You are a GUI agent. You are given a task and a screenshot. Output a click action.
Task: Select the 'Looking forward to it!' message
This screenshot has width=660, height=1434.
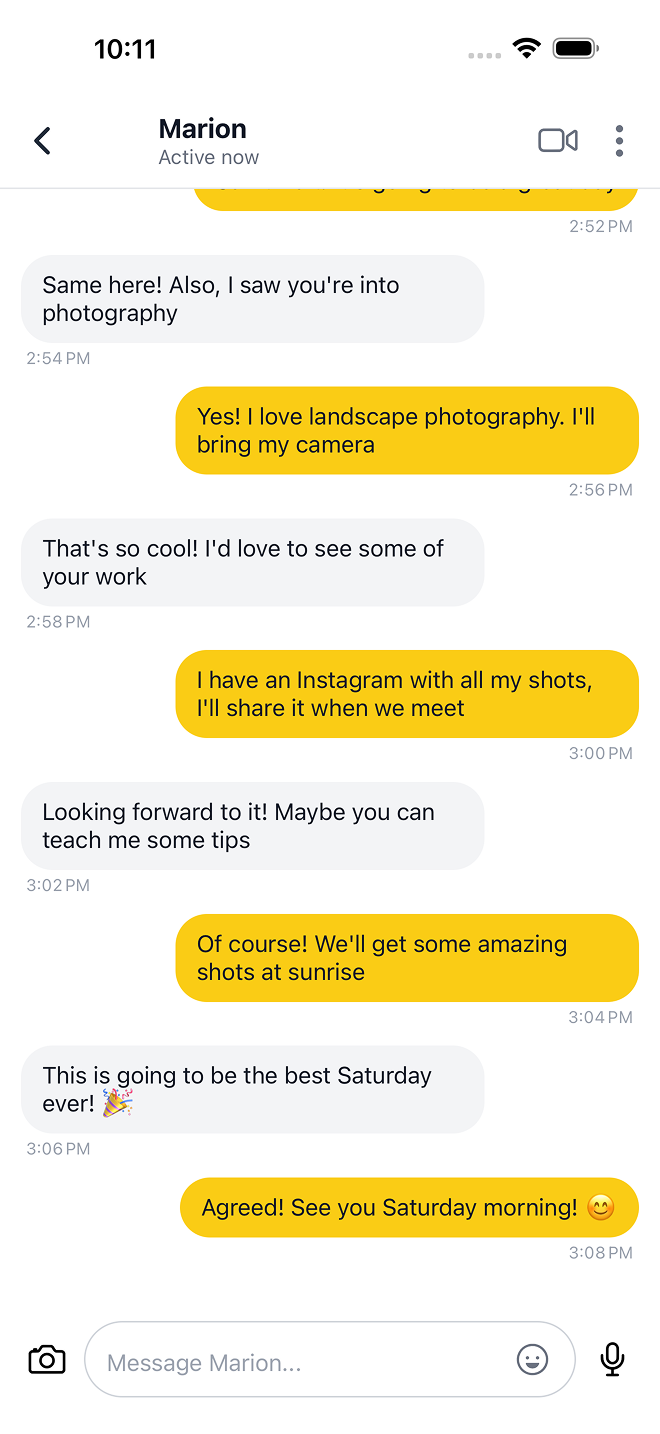(252, 826)
